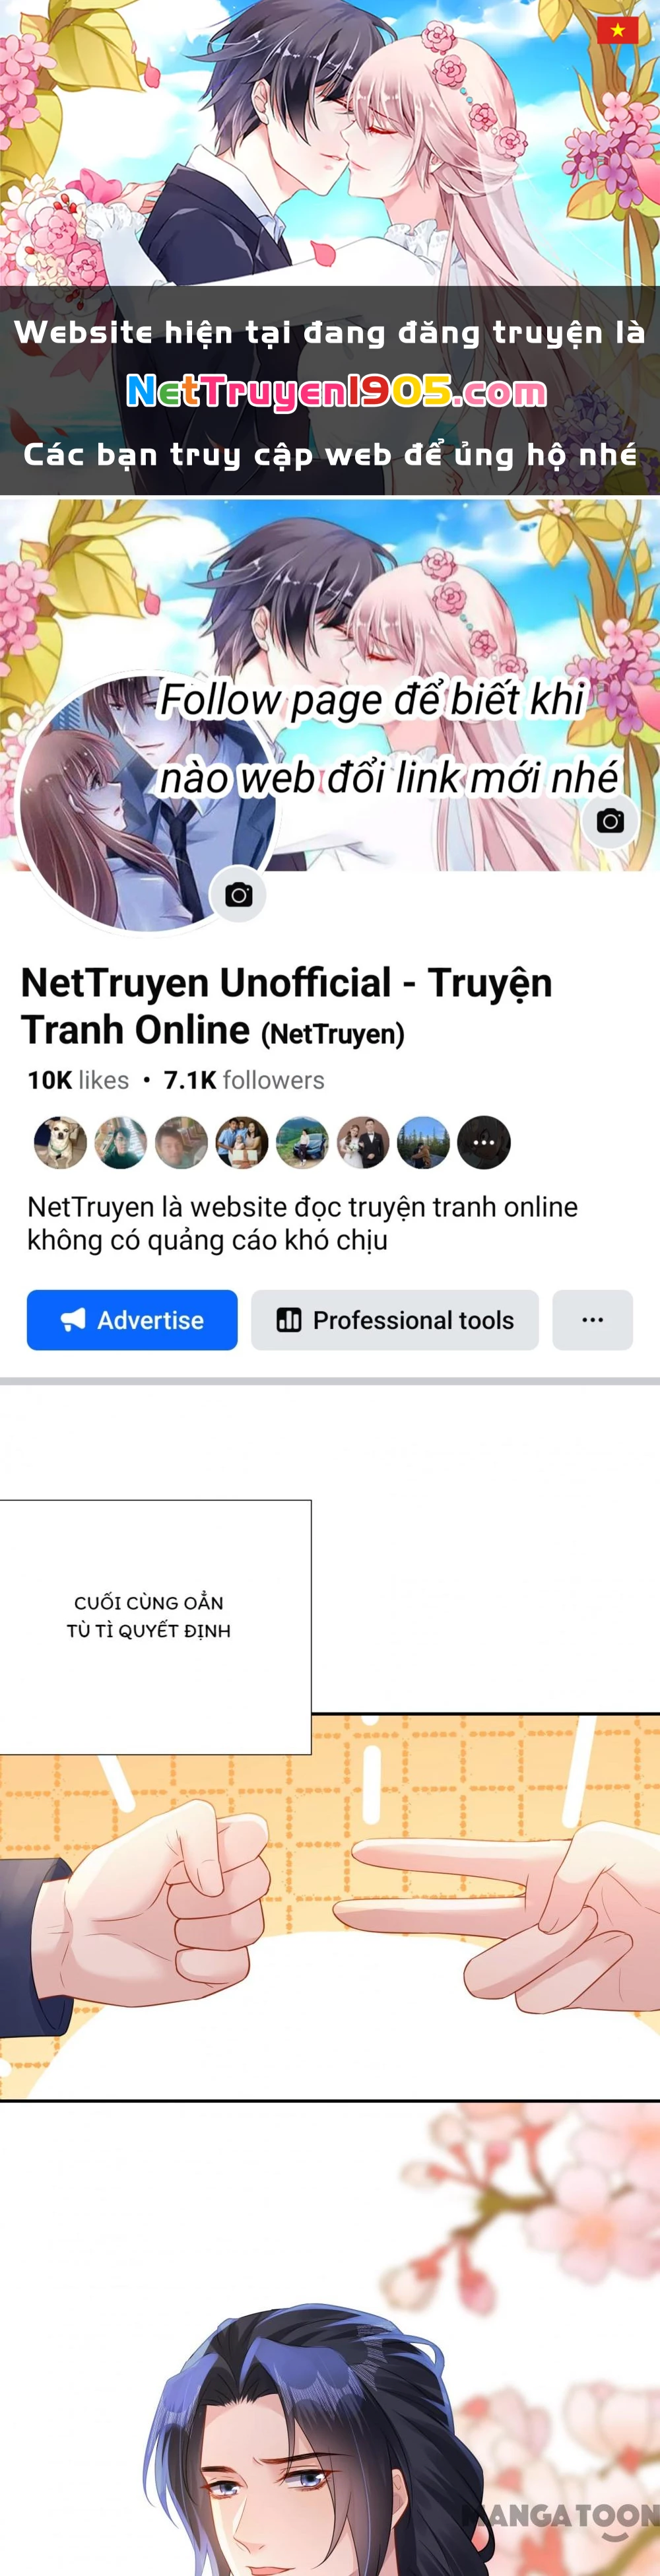Click the car follower avatar
Viewport: 660px width, 2576px height.
(302, 1142)
